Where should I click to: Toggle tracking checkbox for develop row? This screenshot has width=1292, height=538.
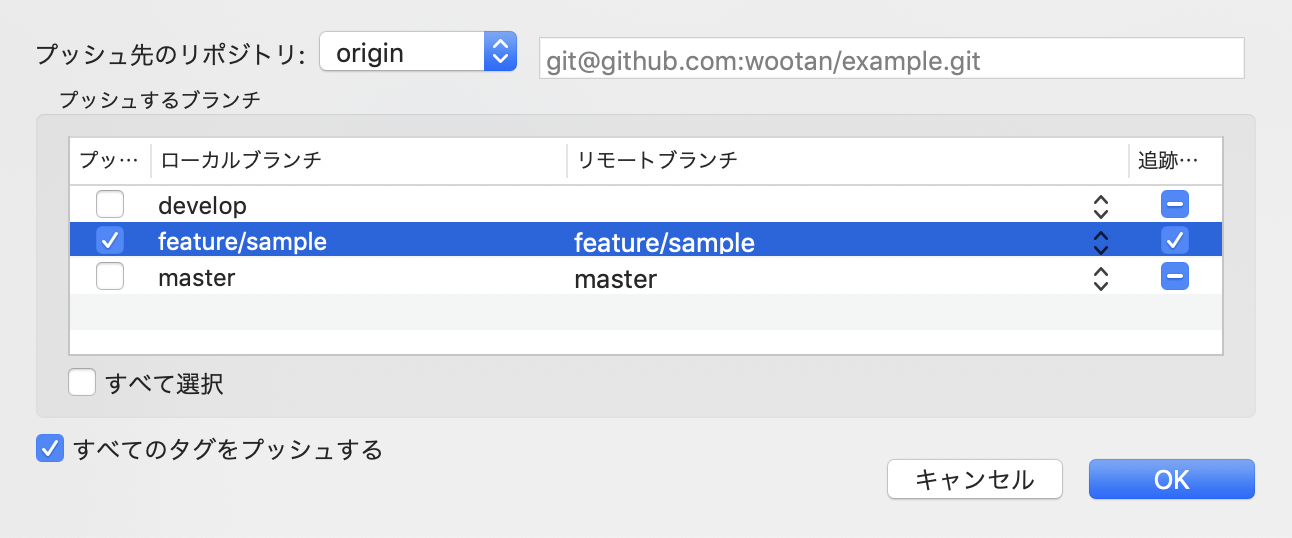1175,205
